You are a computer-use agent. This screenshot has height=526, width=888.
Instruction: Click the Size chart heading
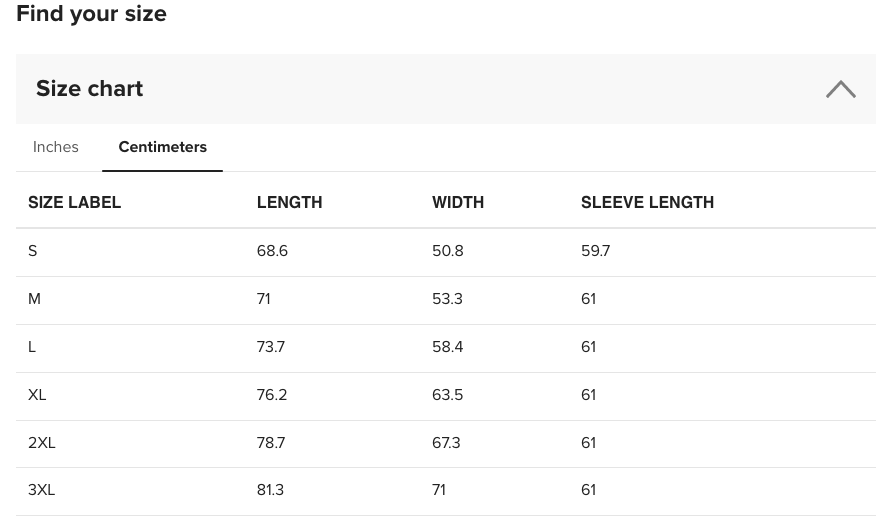click(89, 89)
